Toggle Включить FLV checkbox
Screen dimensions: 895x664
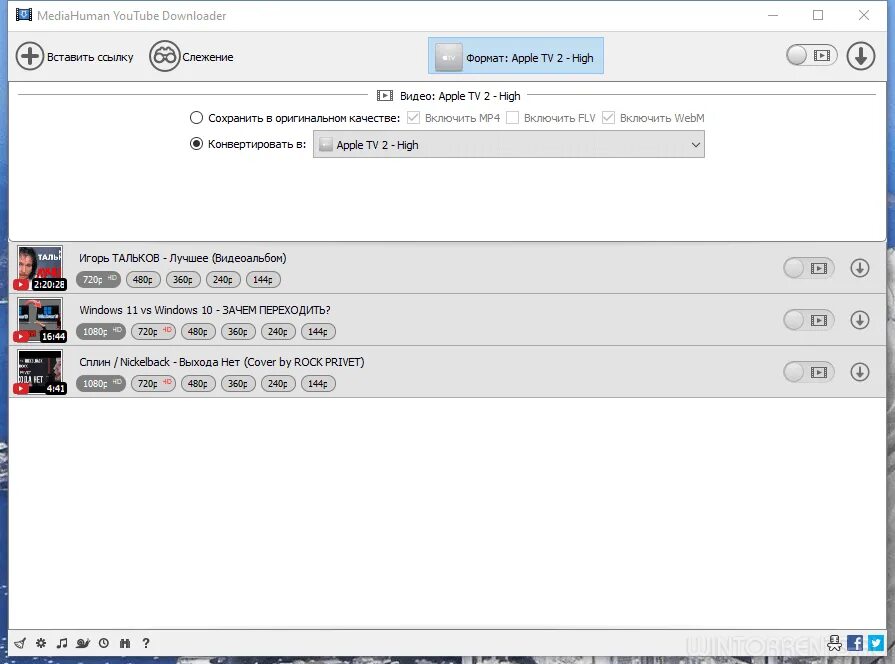tap(512, 118)
